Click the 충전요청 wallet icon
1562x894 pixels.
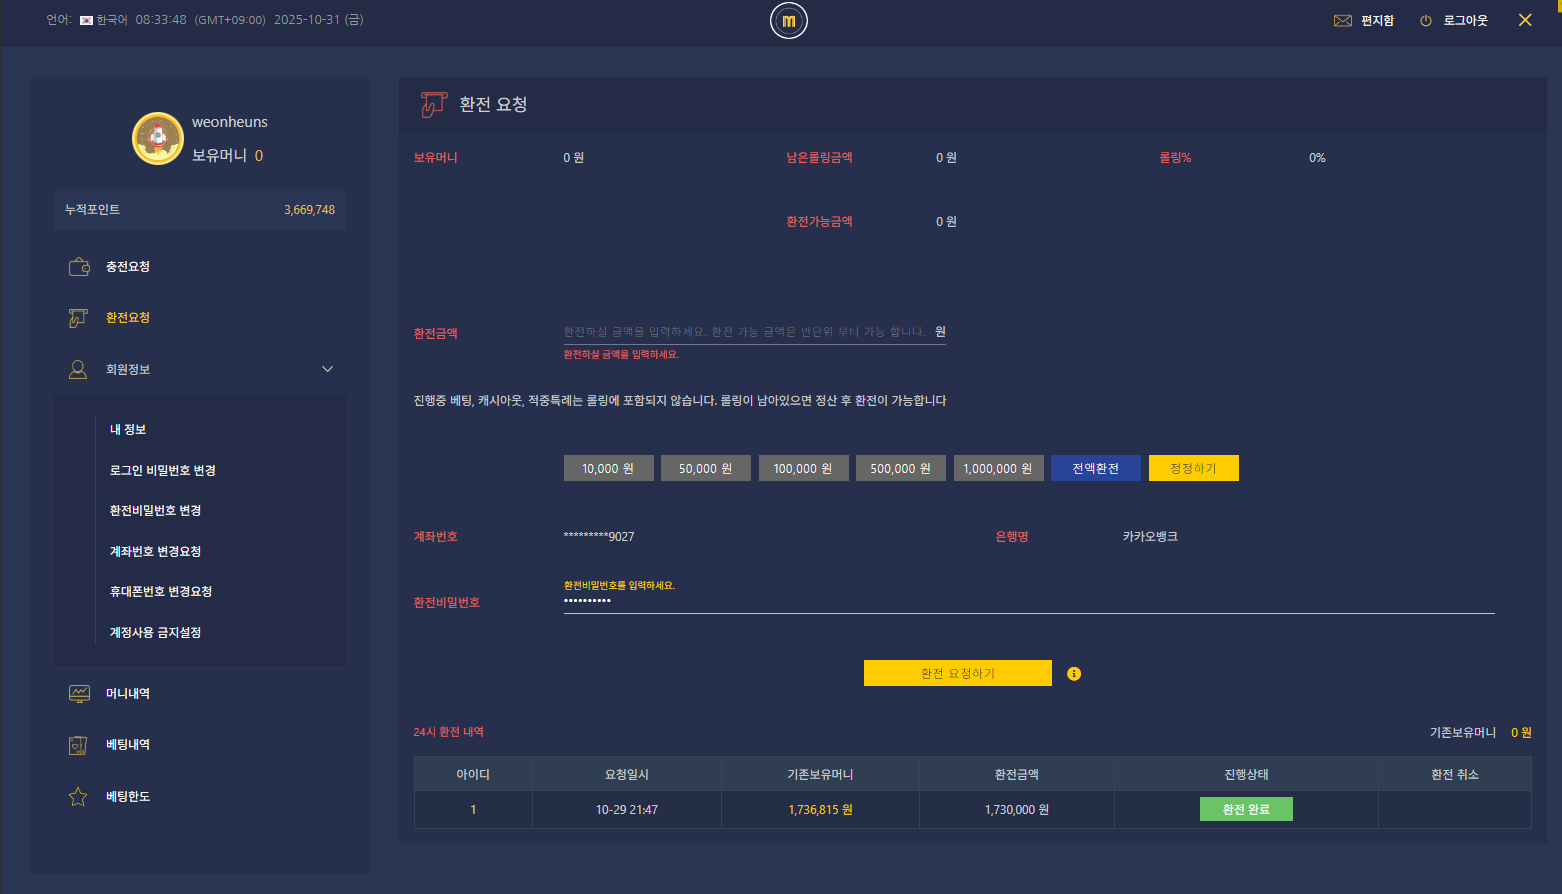point(79,267)
